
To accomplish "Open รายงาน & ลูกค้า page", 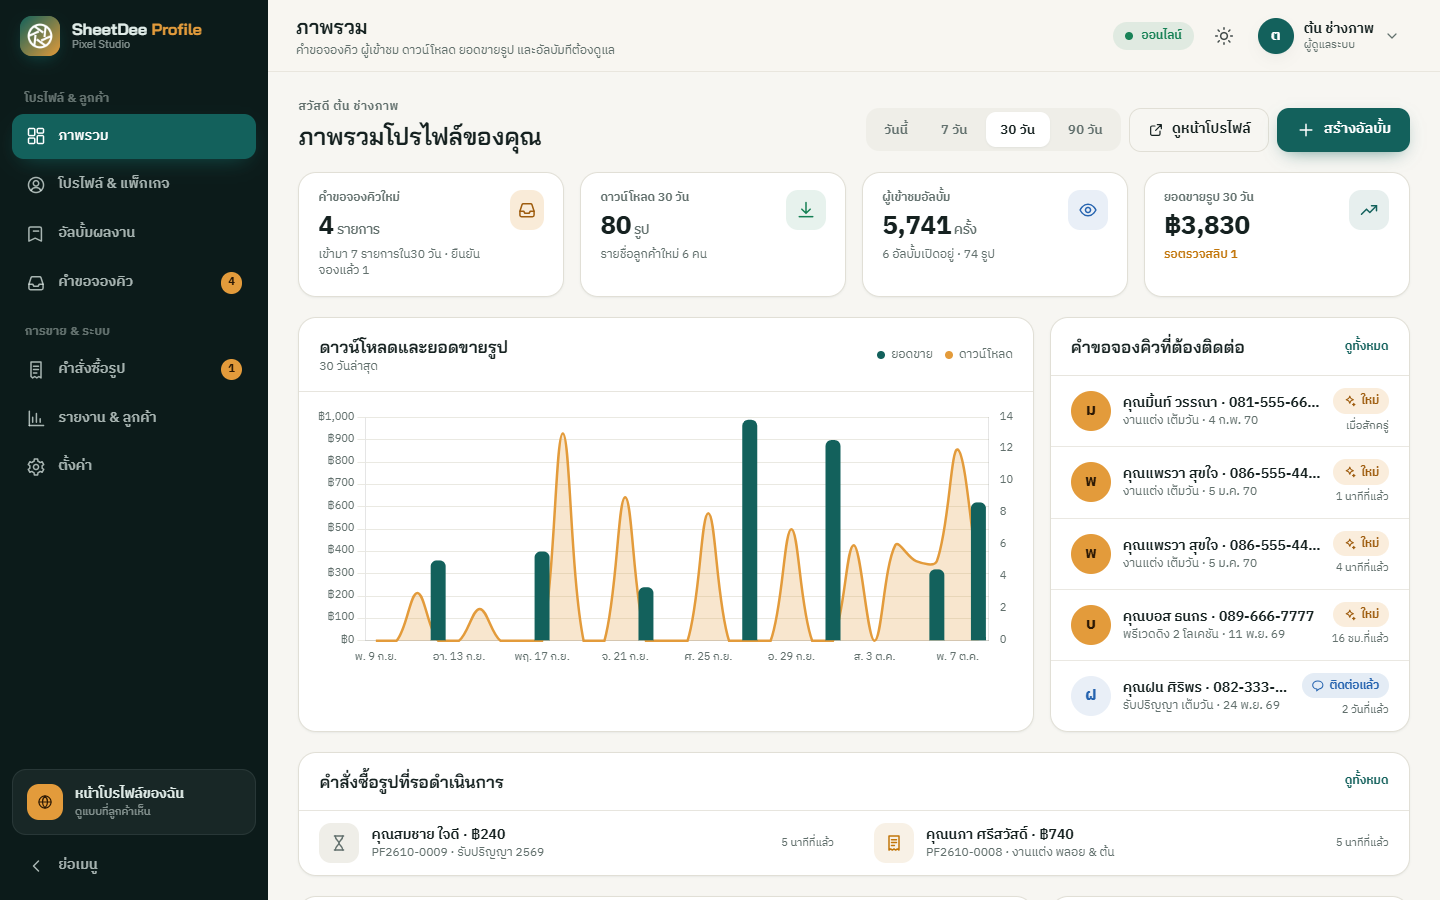I will [x=134, y=418].
